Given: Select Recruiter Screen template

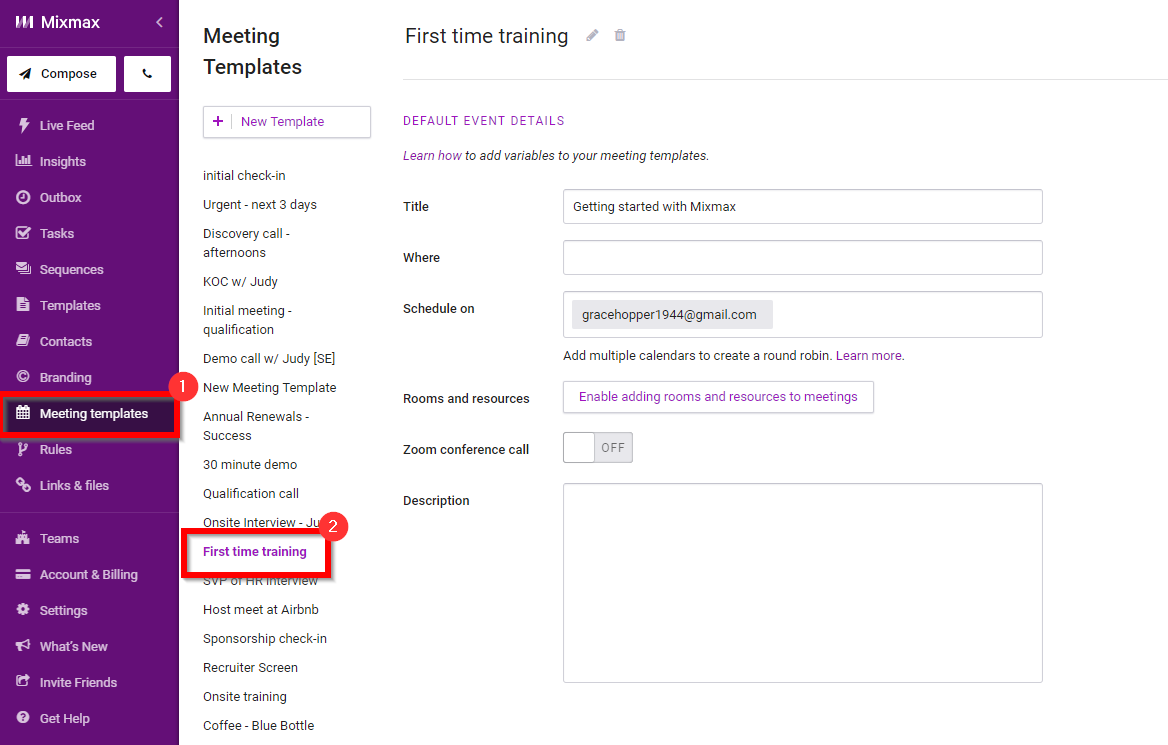Looking at the screenshot, I should pyautogui.click(x=250, y=668).
